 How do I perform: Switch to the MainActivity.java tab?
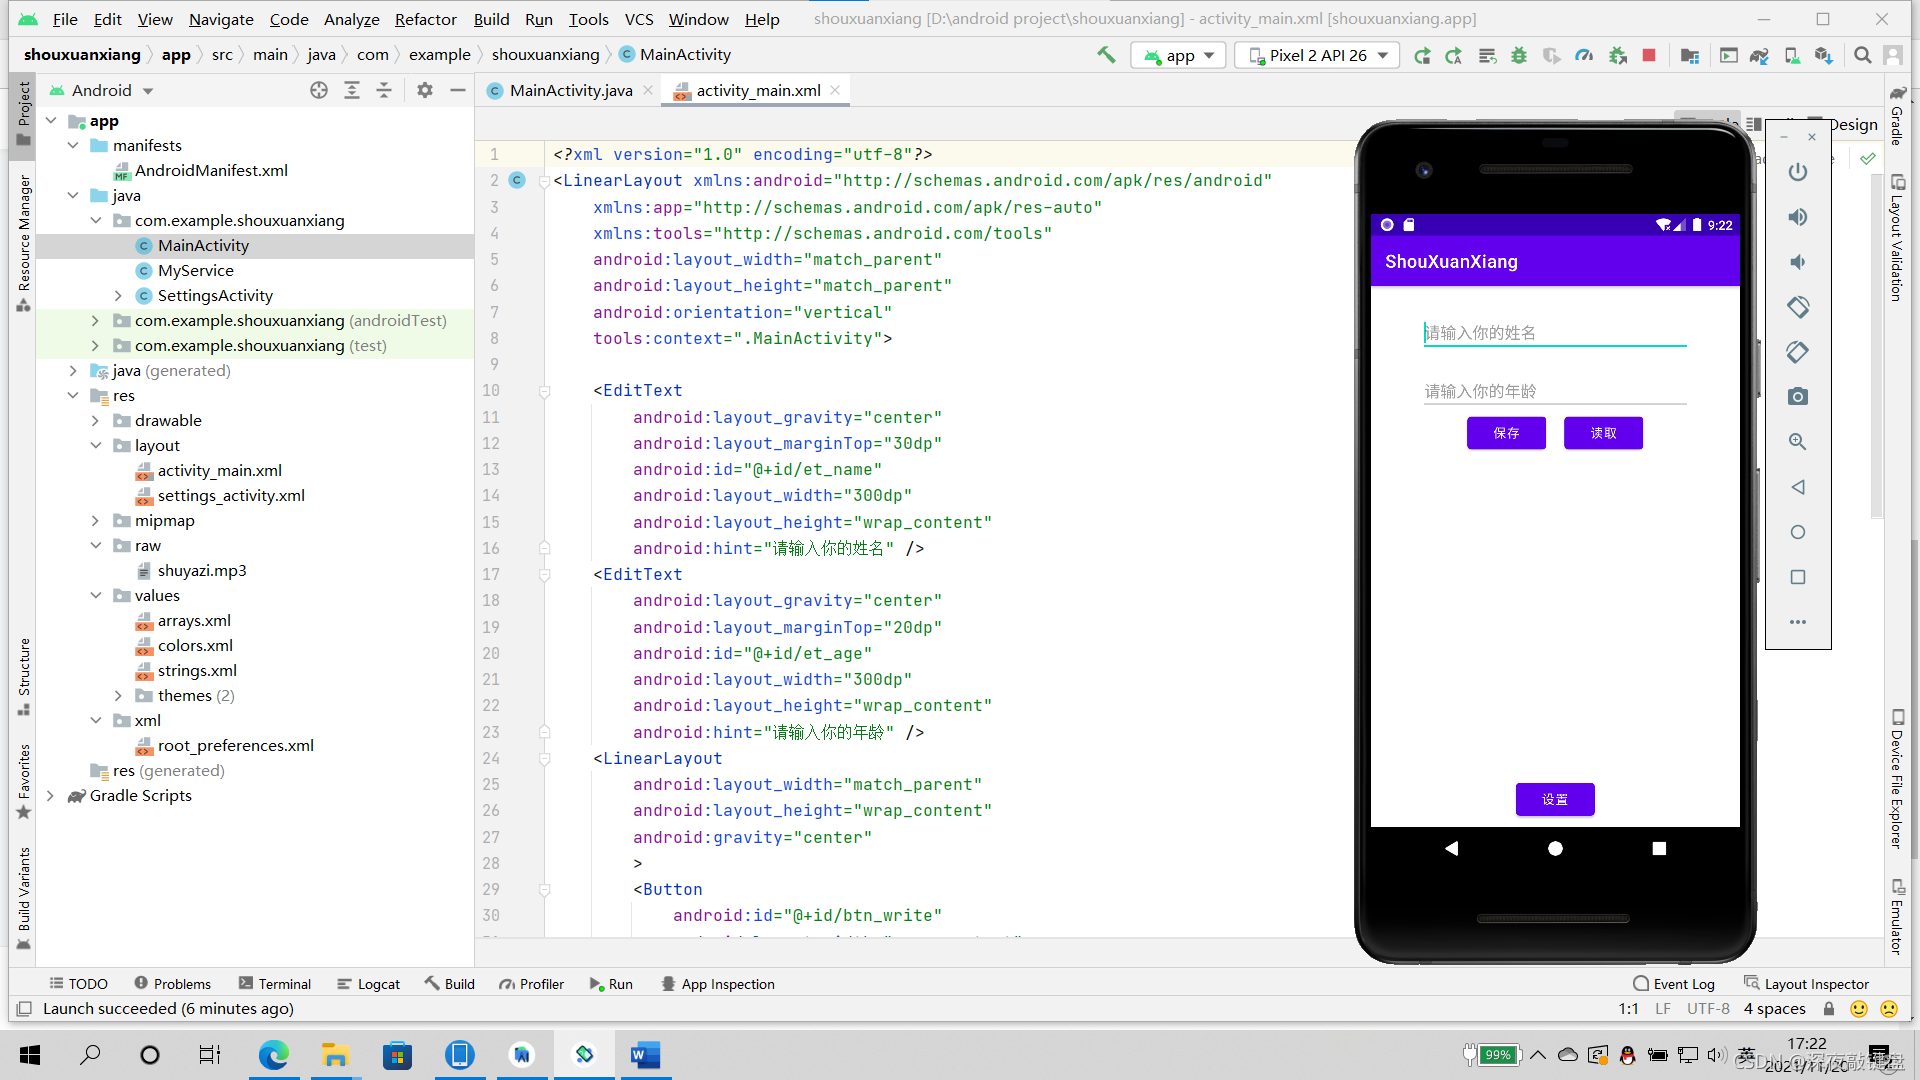click(x=570, y=90)
